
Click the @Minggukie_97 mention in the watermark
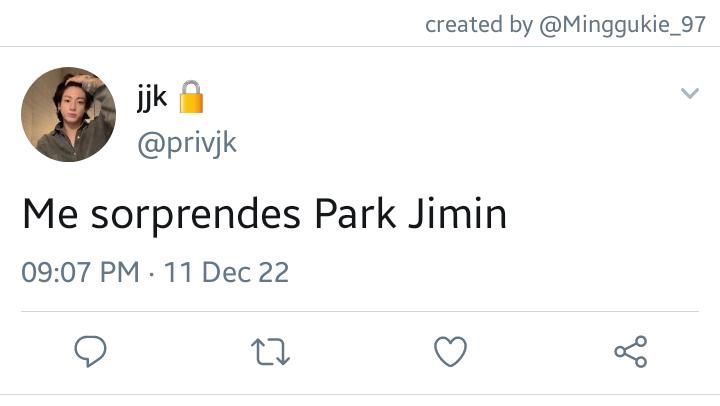point(622,25)
